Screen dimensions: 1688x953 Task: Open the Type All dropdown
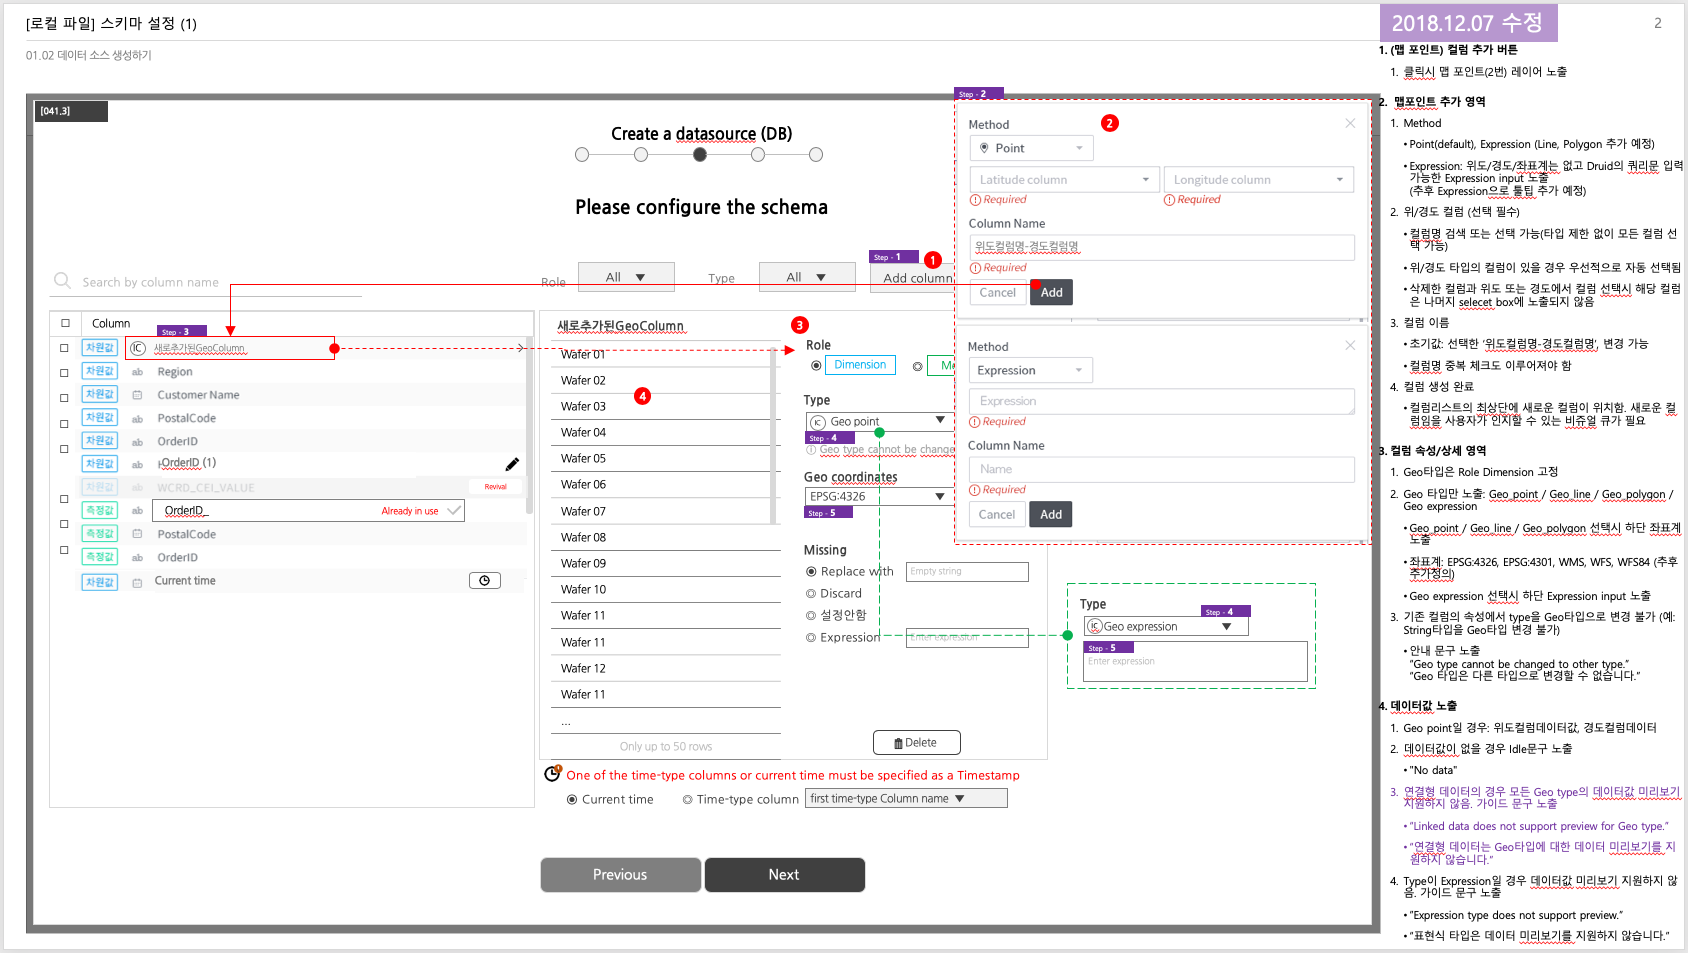point(807,277)
